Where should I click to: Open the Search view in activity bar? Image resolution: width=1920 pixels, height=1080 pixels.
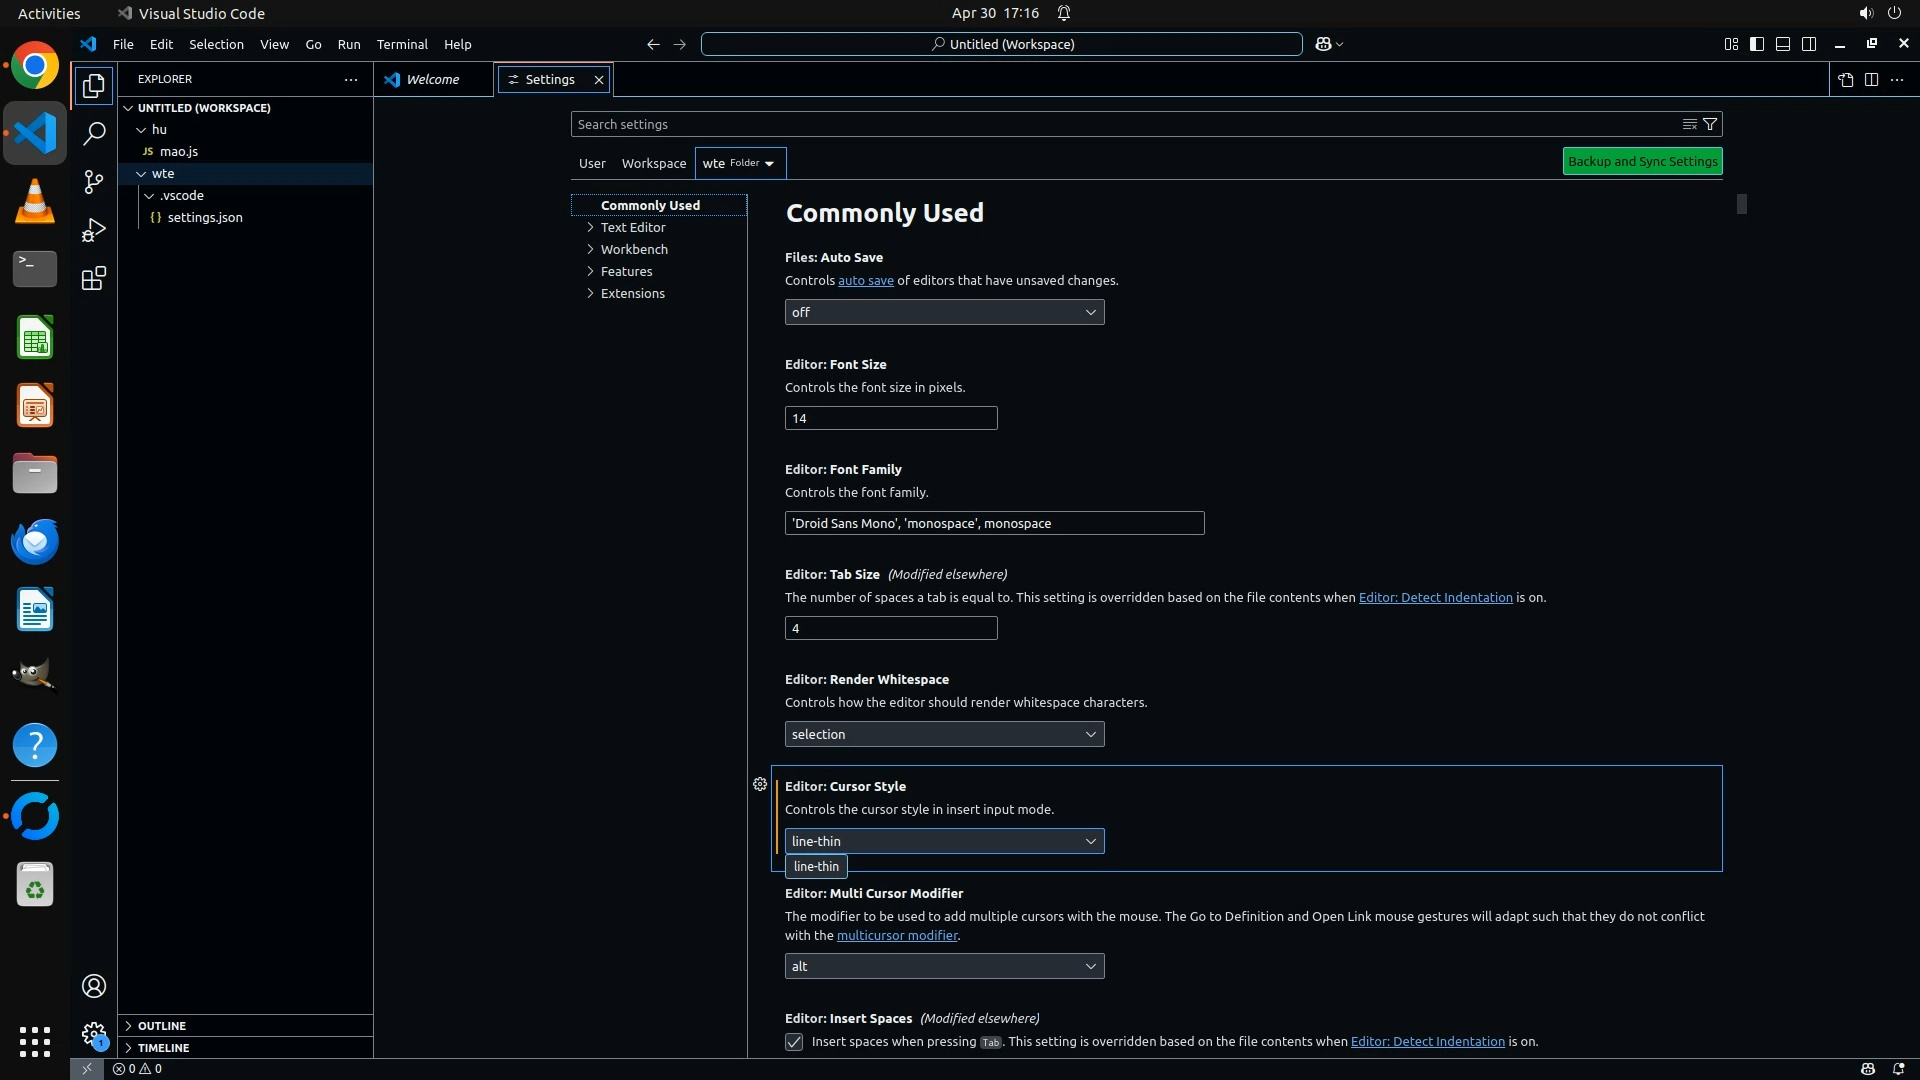pyautogui.click(x=94, y=133)
